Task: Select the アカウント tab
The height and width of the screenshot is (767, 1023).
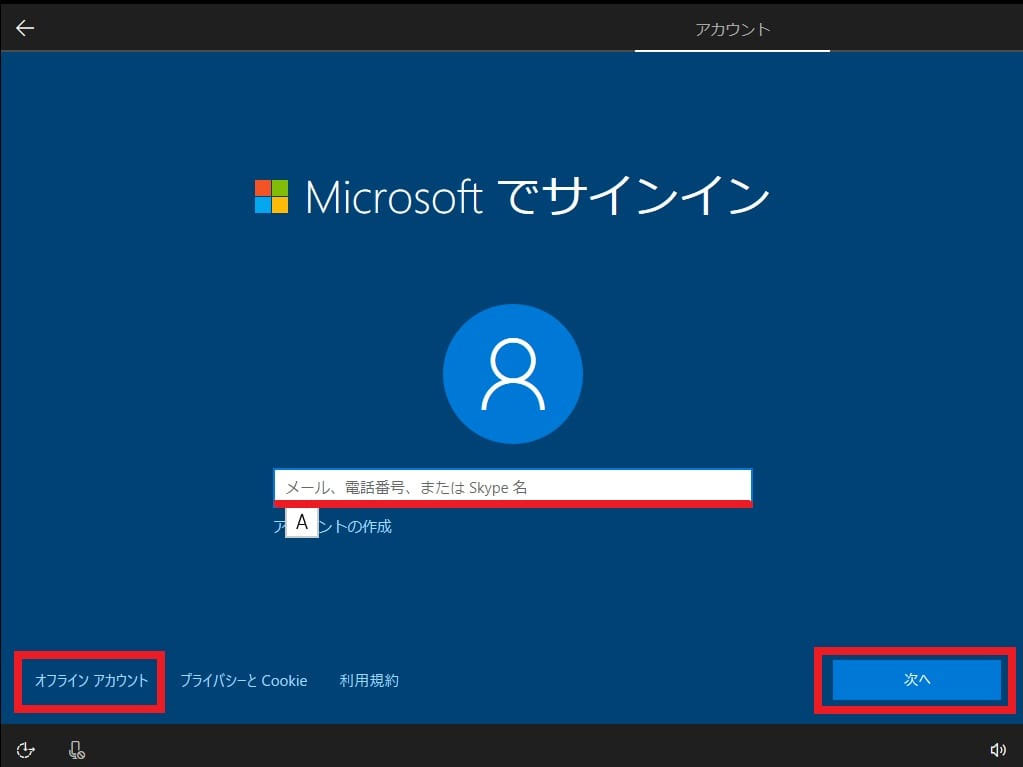Action: [732, 29]
